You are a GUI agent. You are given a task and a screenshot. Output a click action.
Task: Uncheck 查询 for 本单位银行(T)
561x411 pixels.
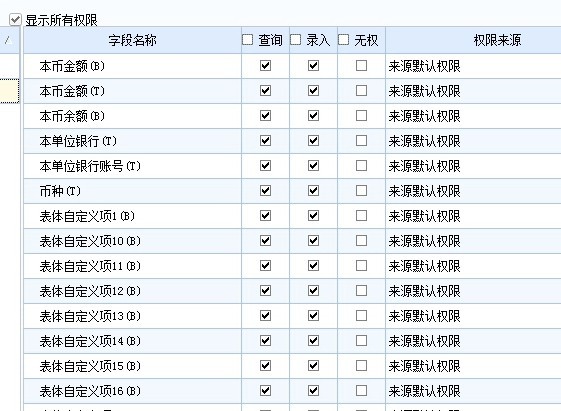265,141
